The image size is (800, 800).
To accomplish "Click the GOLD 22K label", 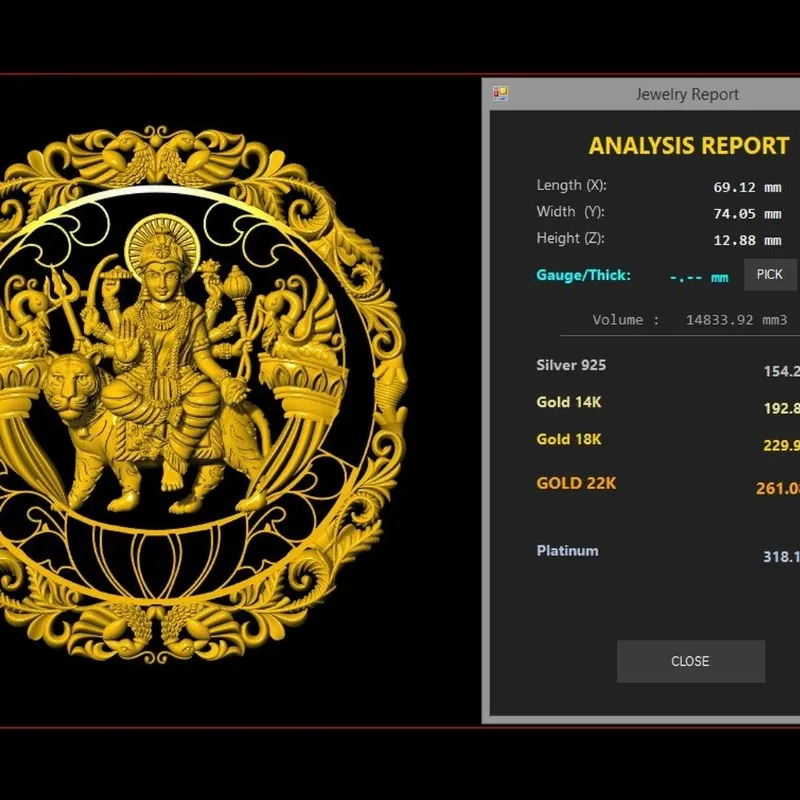I will 577,483.
